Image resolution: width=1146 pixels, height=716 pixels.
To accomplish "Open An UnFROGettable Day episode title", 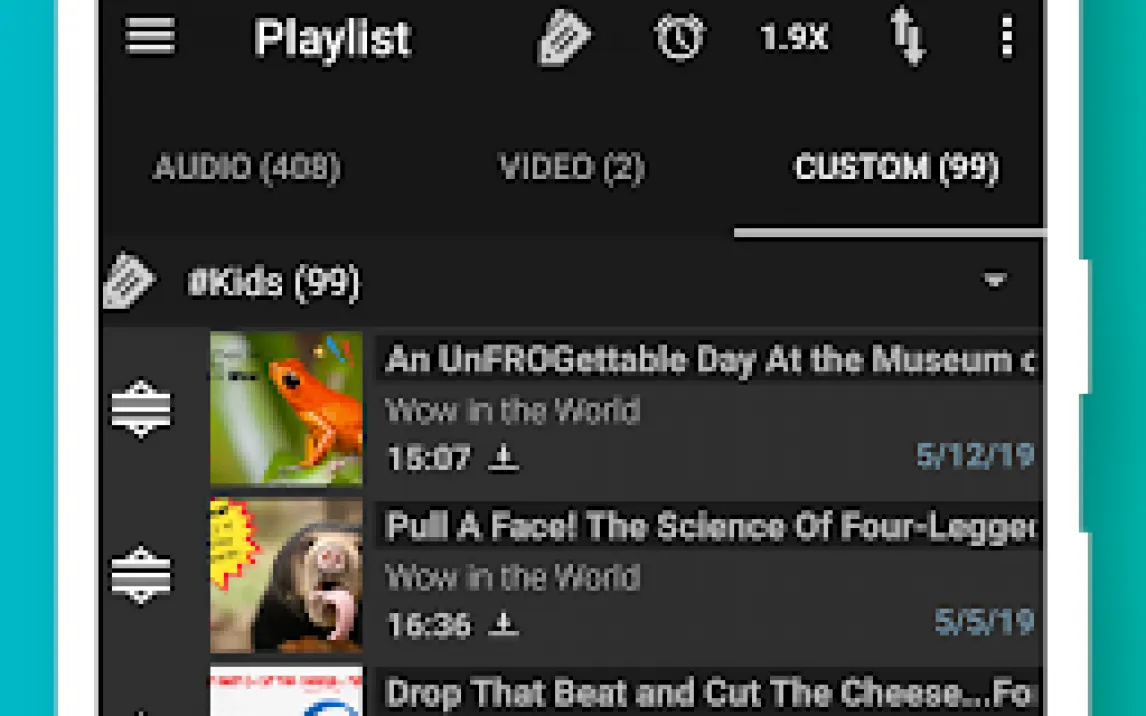I will (x=710, y=360).
